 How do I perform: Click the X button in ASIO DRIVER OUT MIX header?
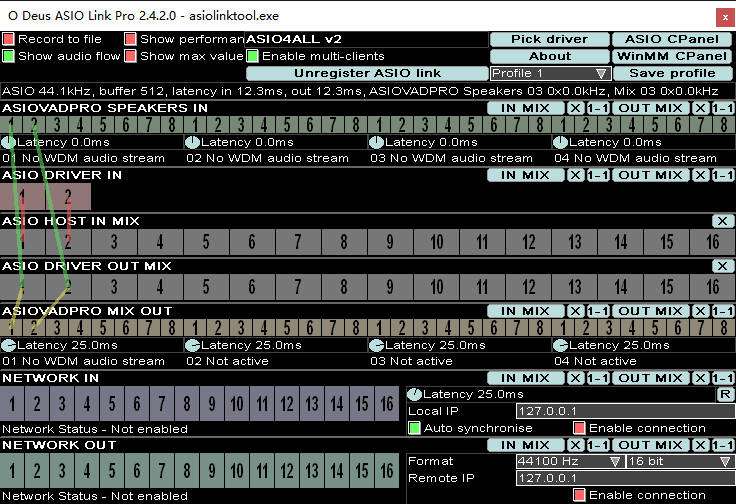pyautogui.click(x=723, y=266)
